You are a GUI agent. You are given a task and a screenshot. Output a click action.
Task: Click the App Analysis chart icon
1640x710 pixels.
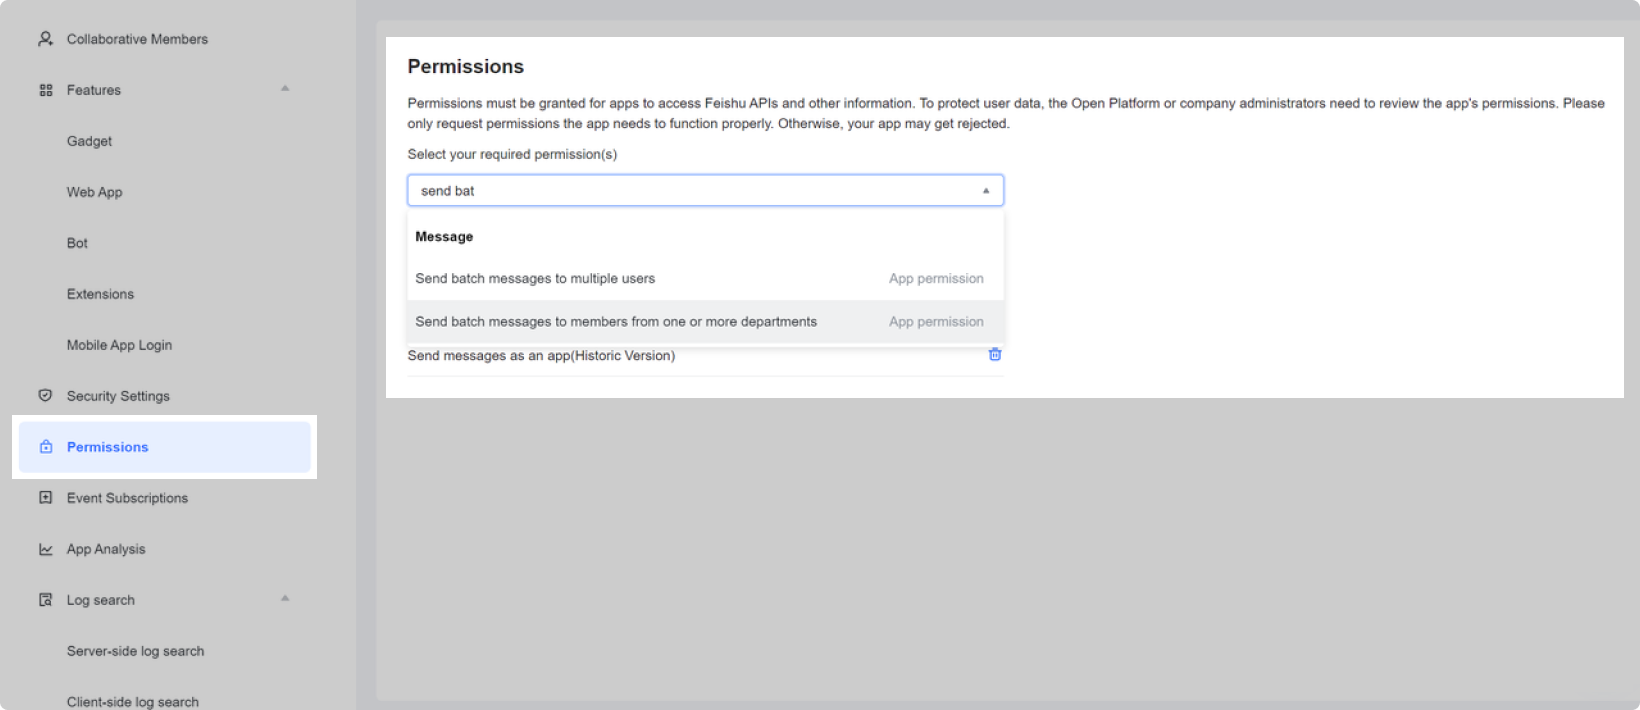(45, 549)
